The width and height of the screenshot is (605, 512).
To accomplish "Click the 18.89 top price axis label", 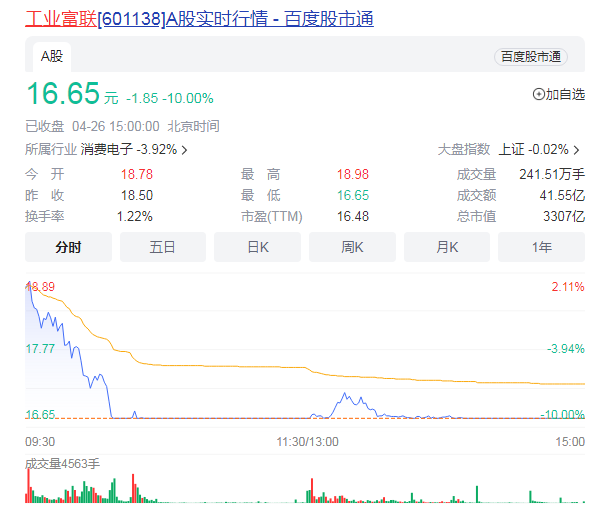I will (x=40, y=287).
